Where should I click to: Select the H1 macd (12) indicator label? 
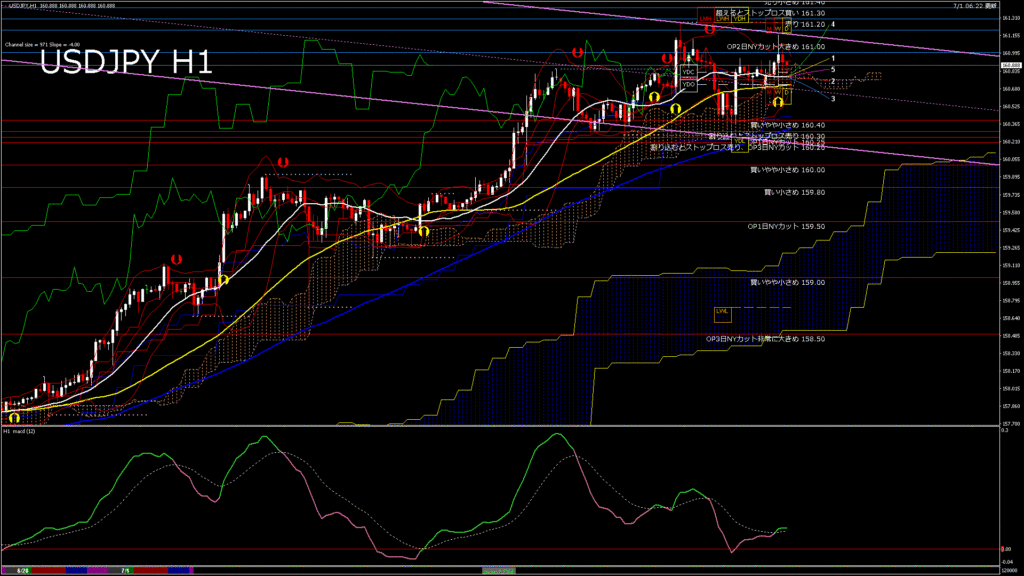[21, 432]
